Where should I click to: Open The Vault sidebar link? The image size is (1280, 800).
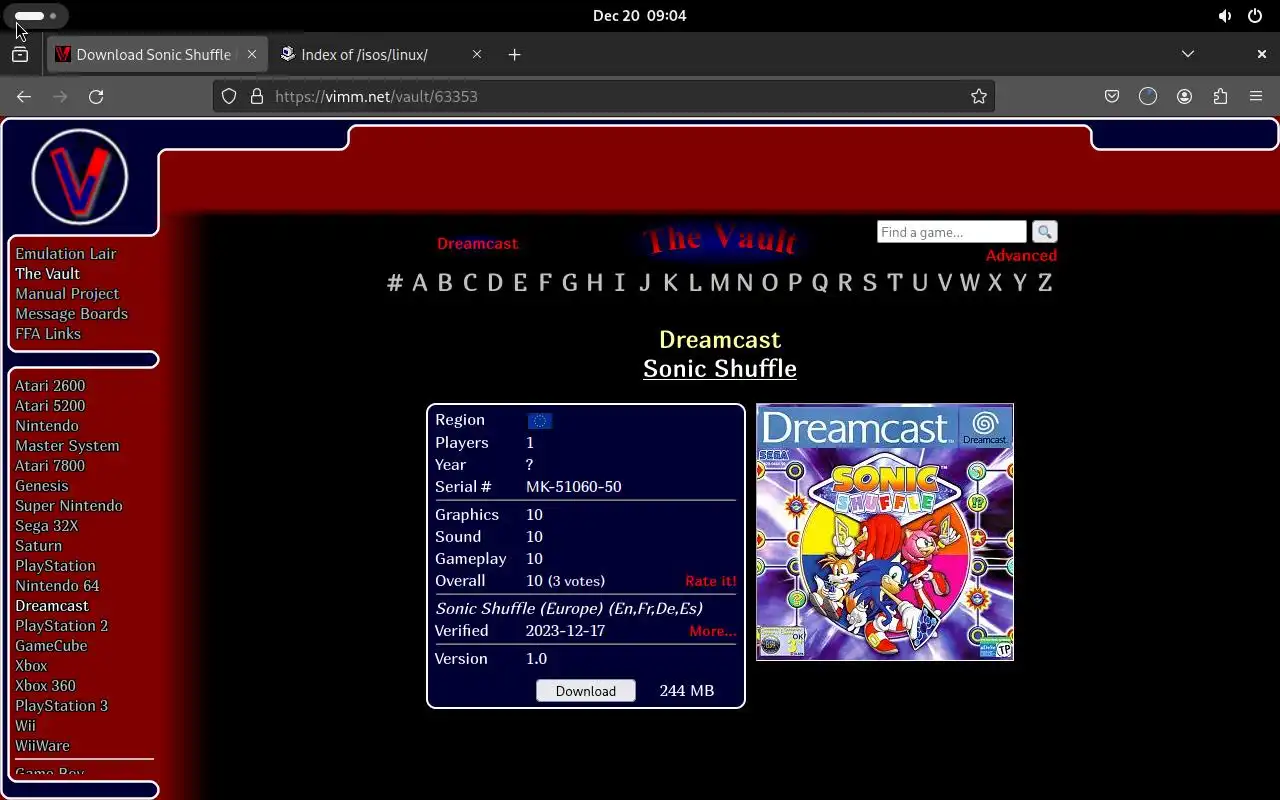(x=47, y=274)
